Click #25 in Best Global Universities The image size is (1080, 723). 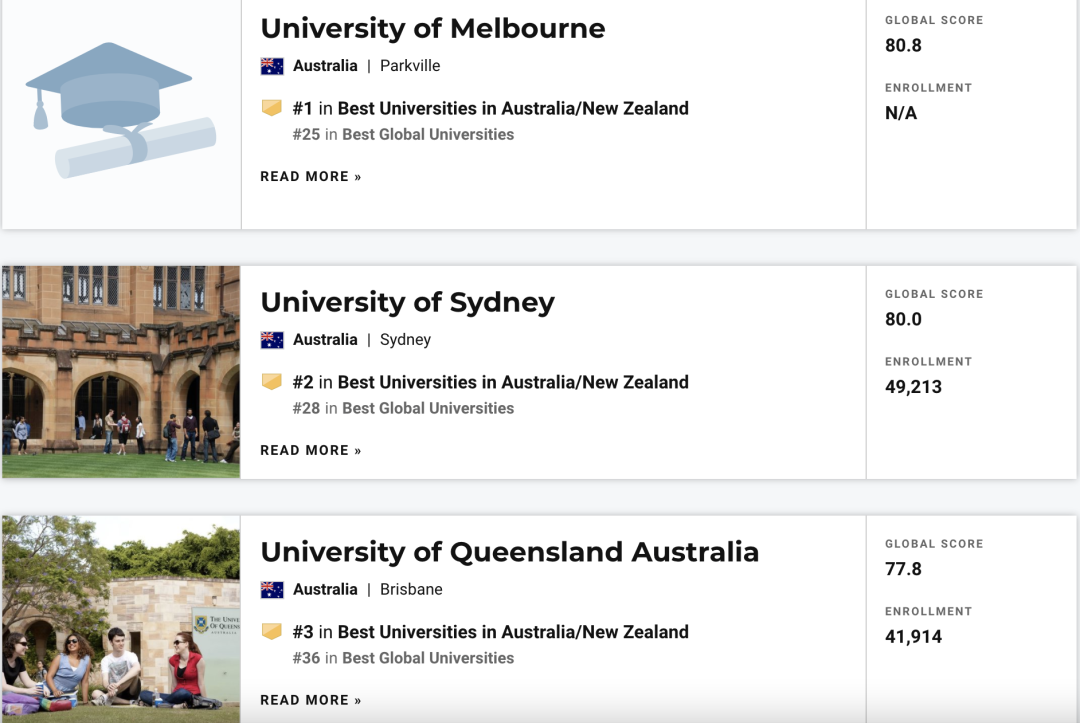tap(403, 135)
